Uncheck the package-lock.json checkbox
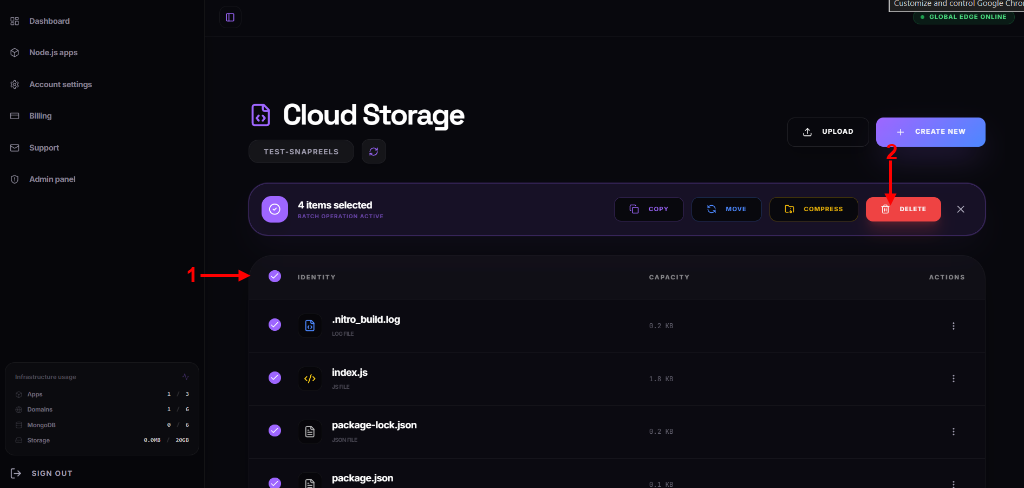This screenshot has width=1024, height=488. pos(275,431)
